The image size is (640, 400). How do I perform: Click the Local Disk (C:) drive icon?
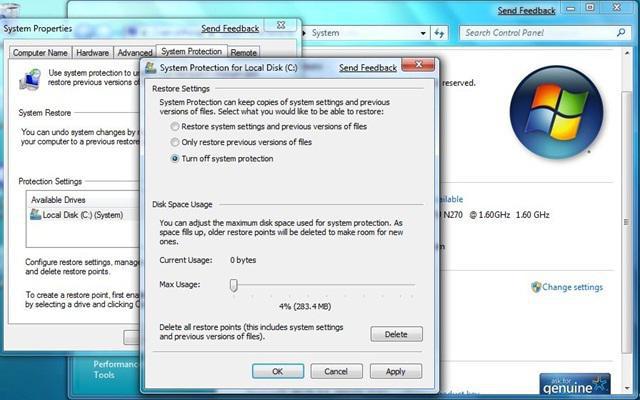tap(36, 214)
